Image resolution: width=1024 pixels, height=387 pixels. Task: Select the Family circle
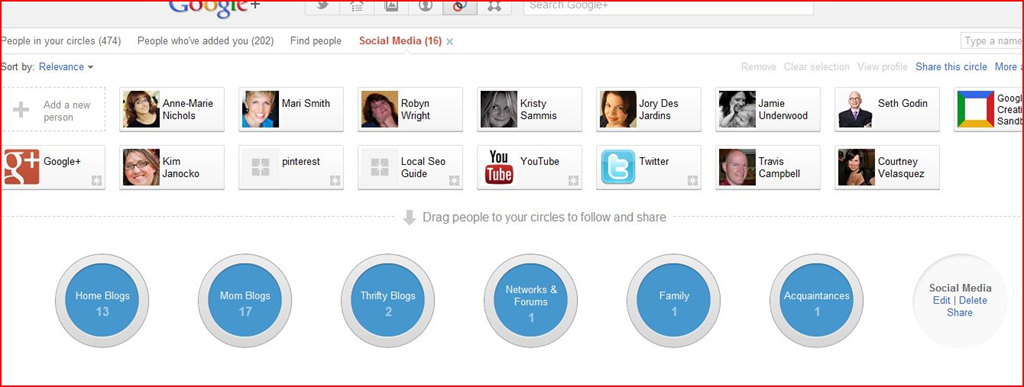point(674,301)
